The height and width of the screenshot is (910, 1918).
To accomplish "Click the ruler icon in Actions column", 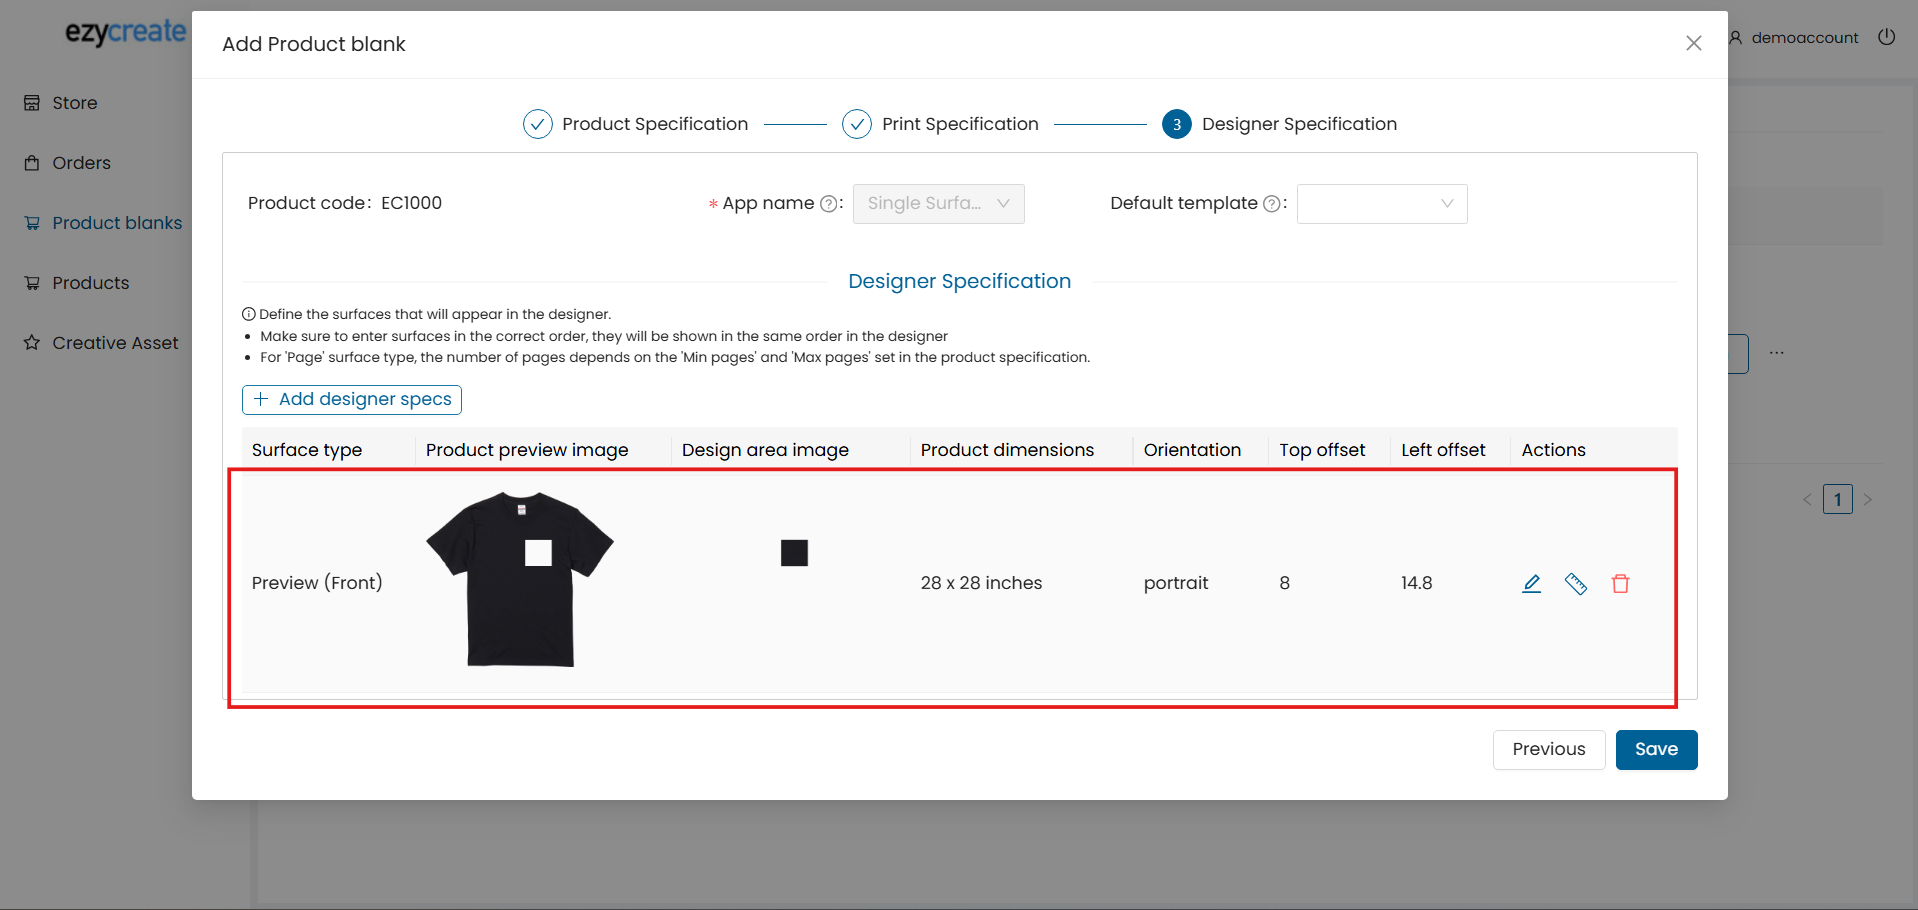I will tap(1576, 584).
